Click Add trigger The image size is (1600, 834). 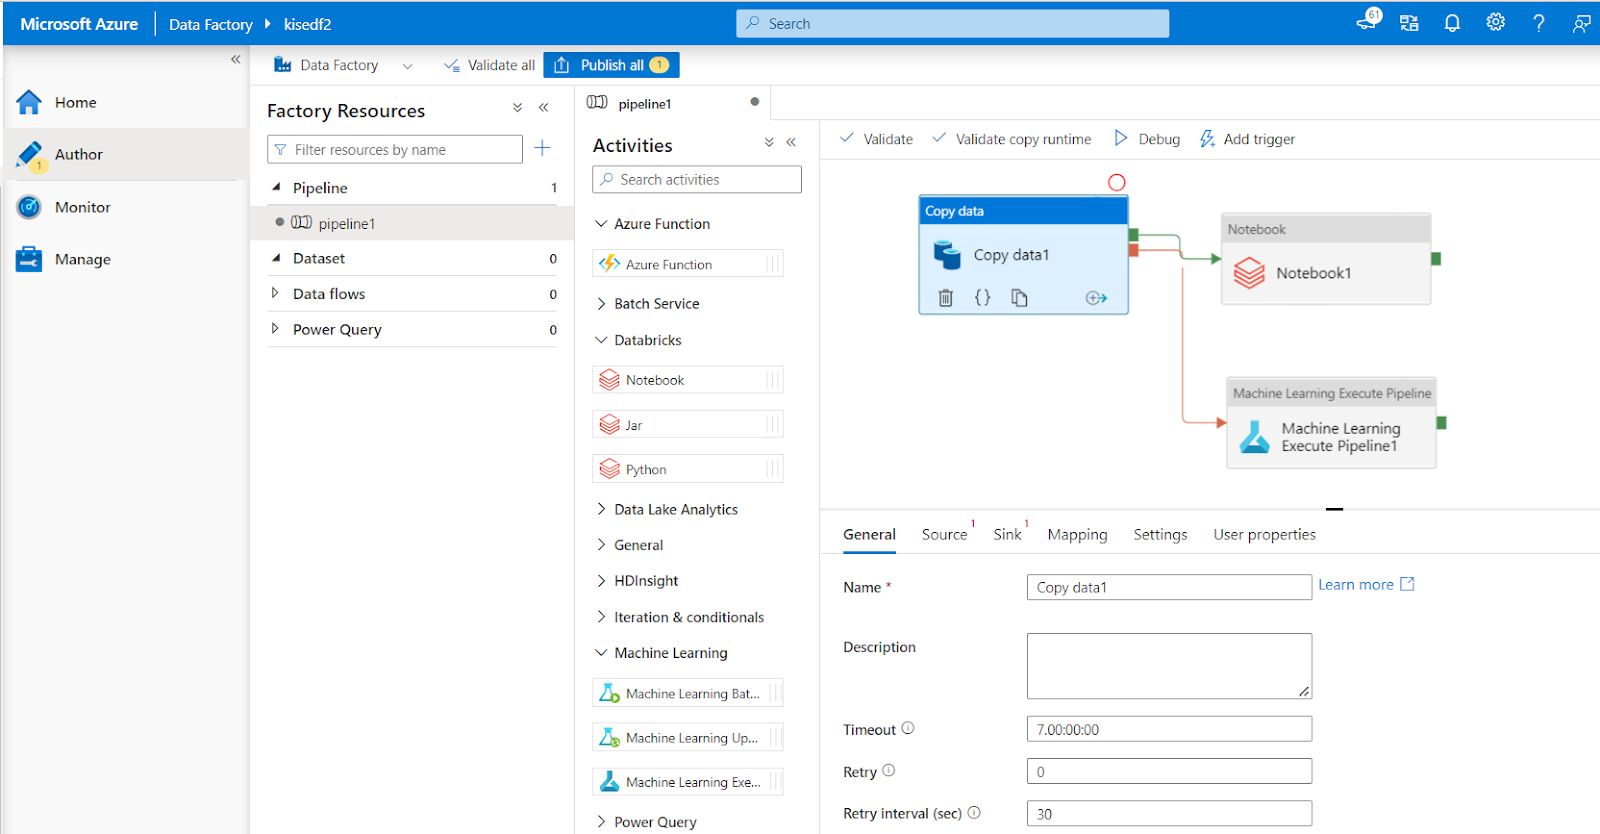point(1247,139)
